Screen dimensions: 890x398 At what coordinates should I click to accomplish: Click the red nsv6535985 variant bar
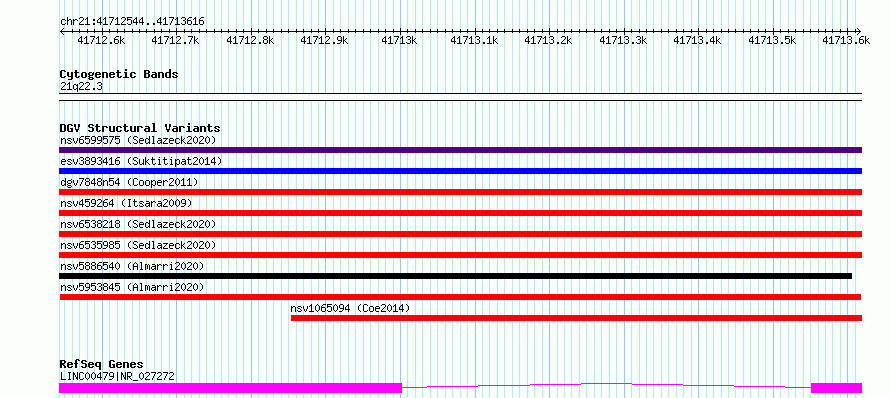tap(460, 255)
